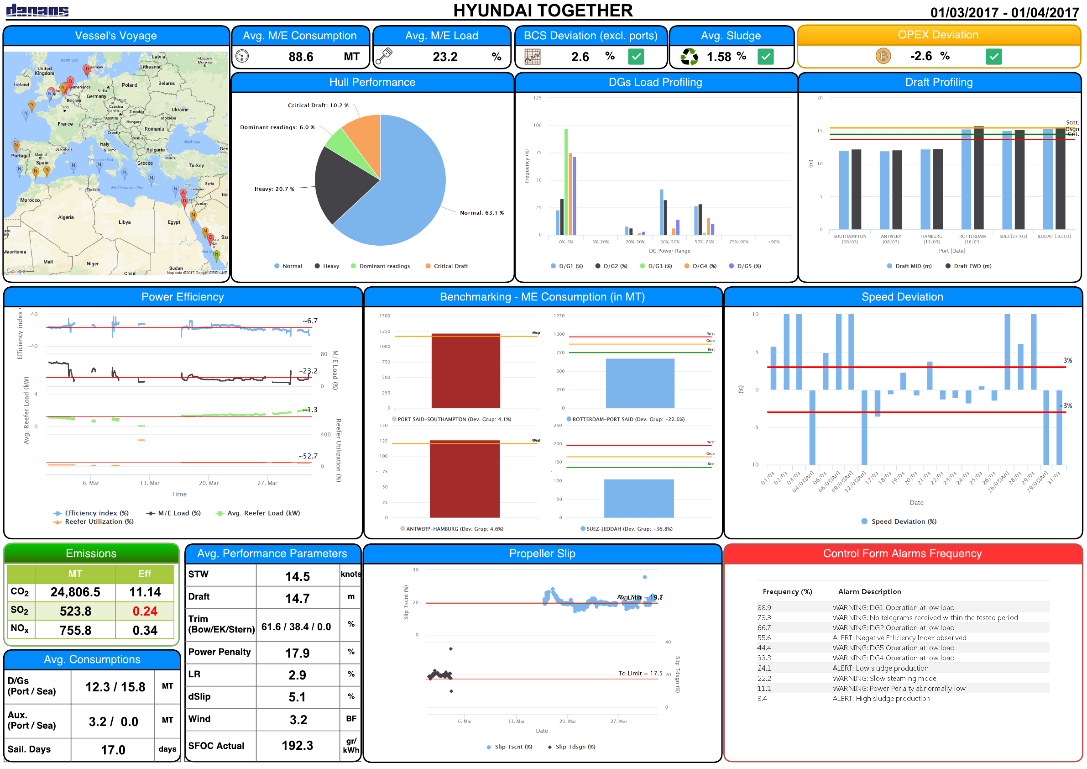The width and height of the screenshot is (1087, 769).
Task: Select the Avg. Performance Parameters header
Action: (272, 553)
